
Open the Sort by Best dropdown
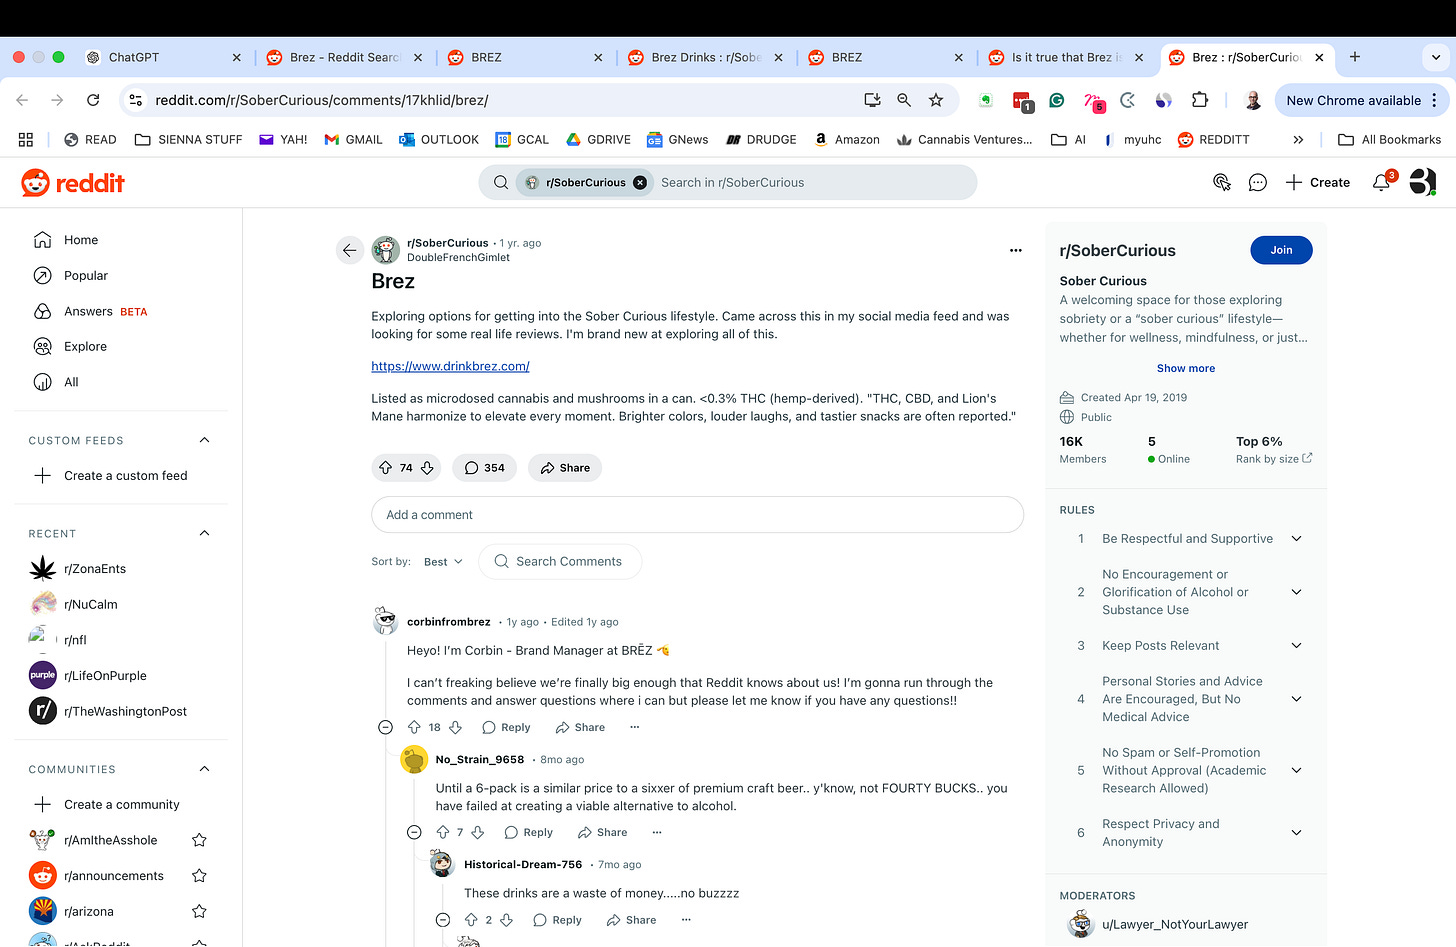[x=443, y=562]
